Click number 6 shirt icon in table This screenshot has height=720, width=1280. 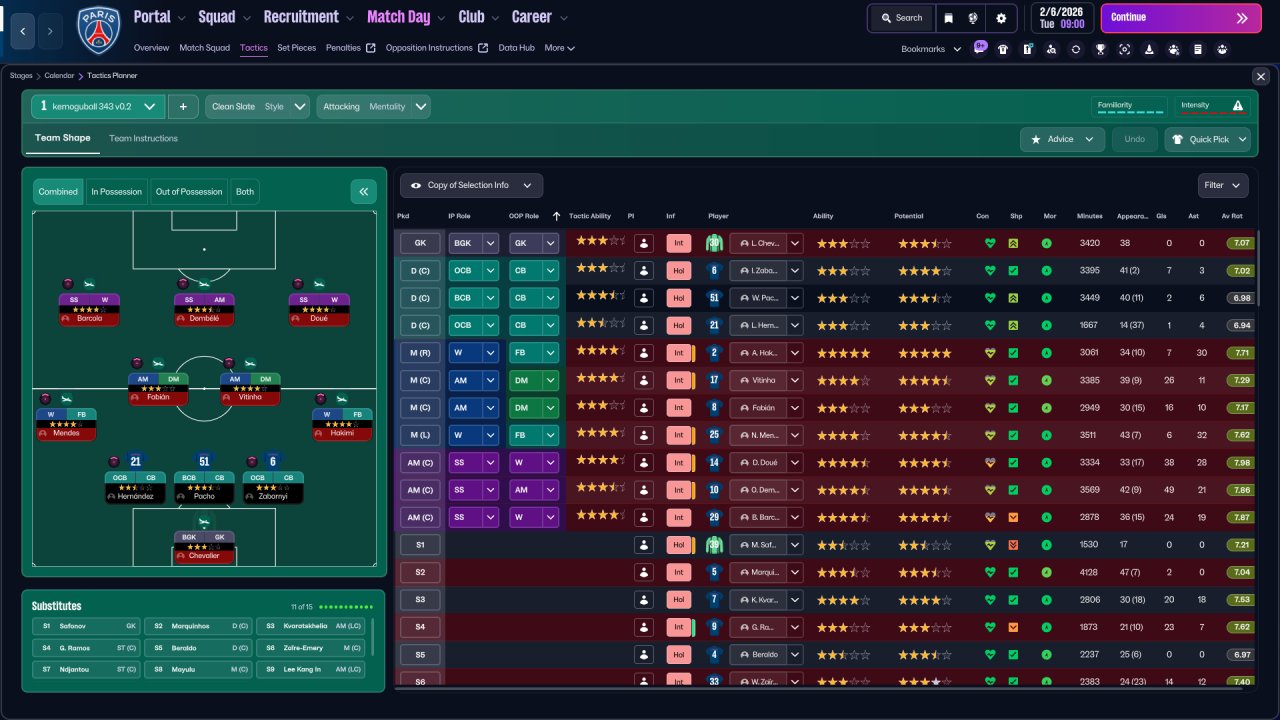pyautogui.click(x=713, y=270)
